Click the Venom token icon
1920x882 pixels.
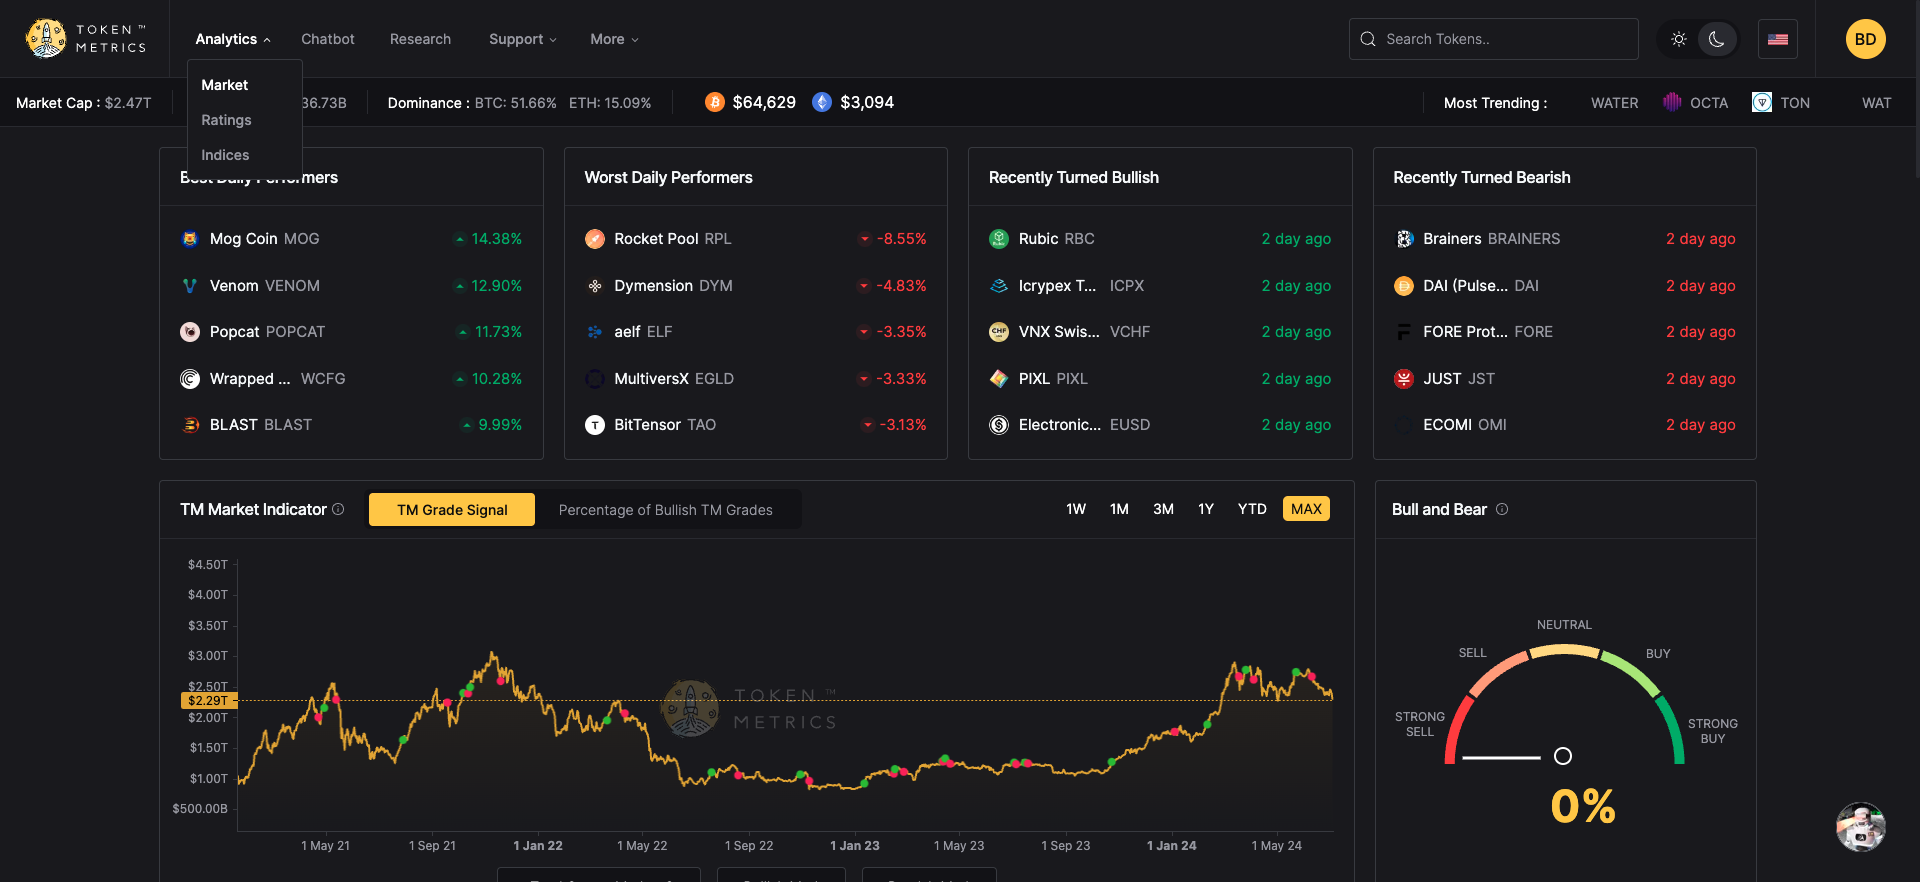click(x=190, y=286)
